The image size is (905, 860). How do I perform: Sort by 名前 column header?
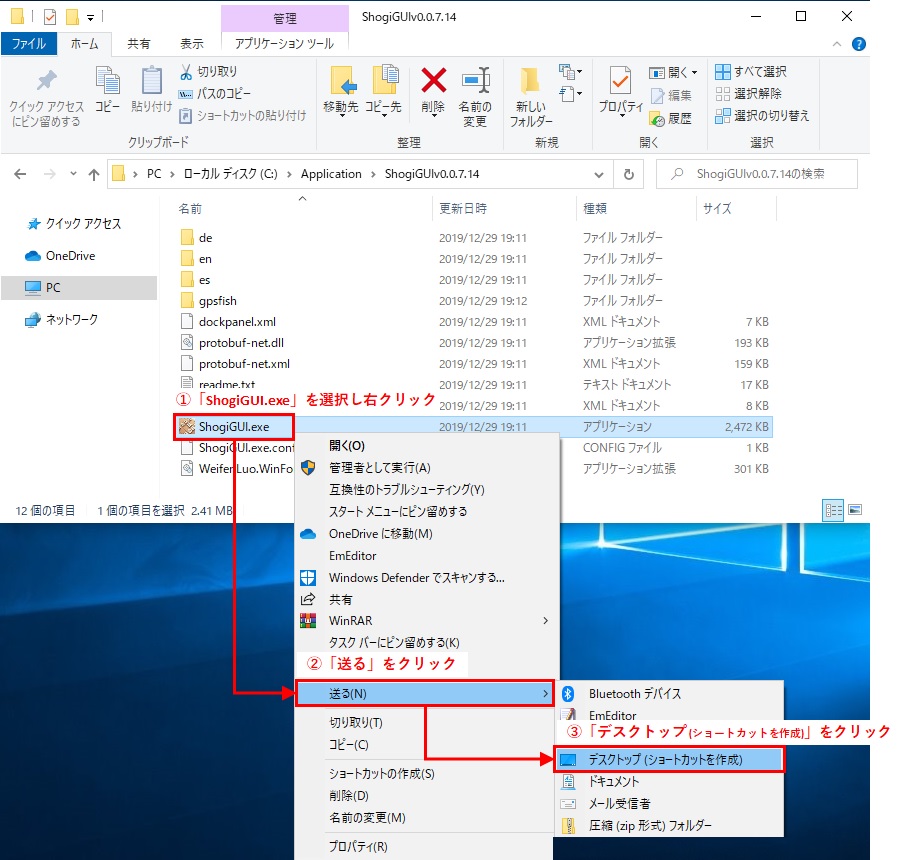click(190, 208)
